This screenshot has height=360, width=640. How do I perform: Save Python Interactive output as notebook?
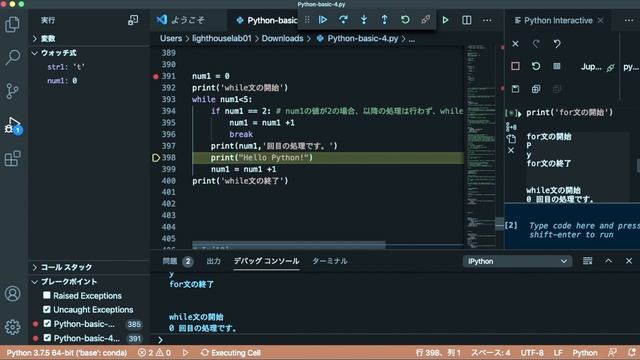[x=516, y=89]
